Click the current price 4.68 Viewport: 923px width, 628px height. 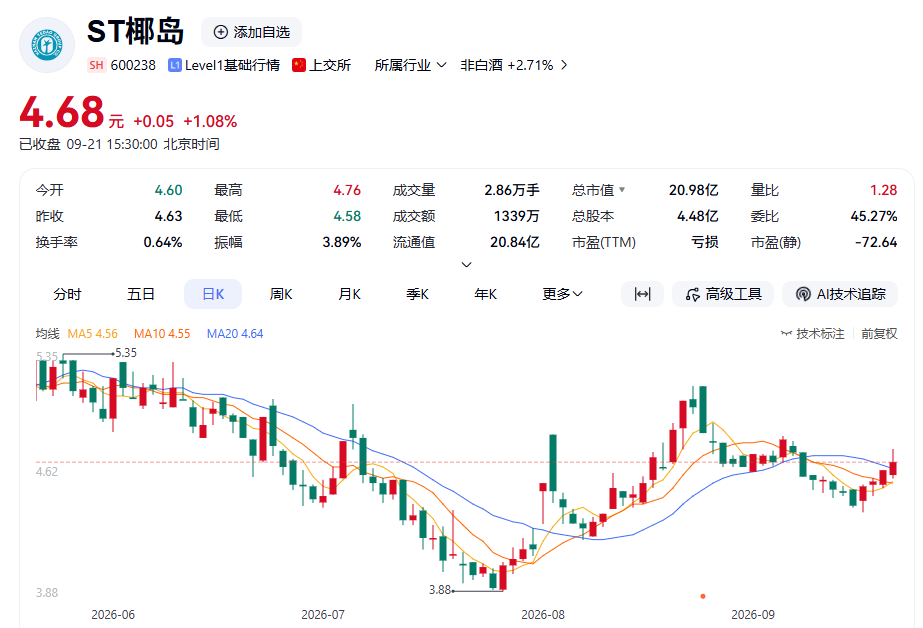coord(62,112)
